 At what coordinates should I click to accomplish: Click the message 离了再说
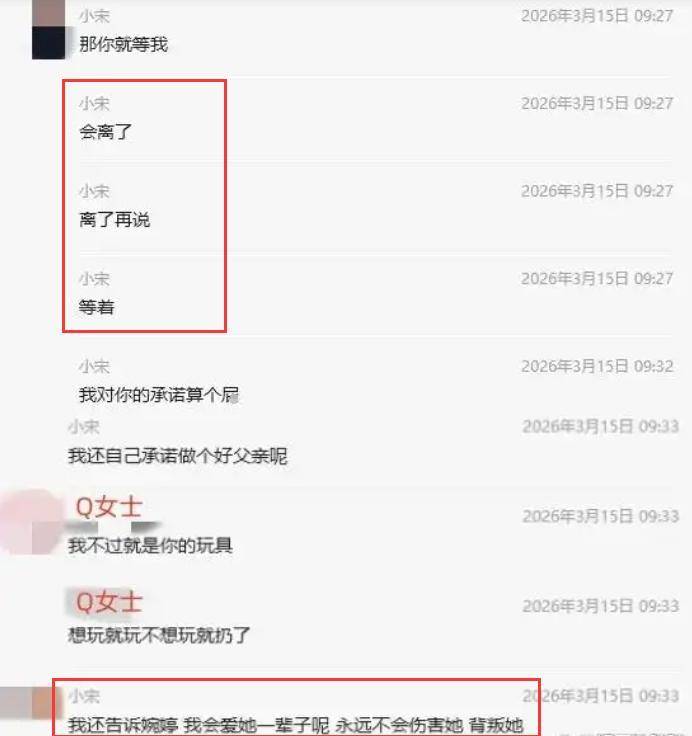coord(115,220)
